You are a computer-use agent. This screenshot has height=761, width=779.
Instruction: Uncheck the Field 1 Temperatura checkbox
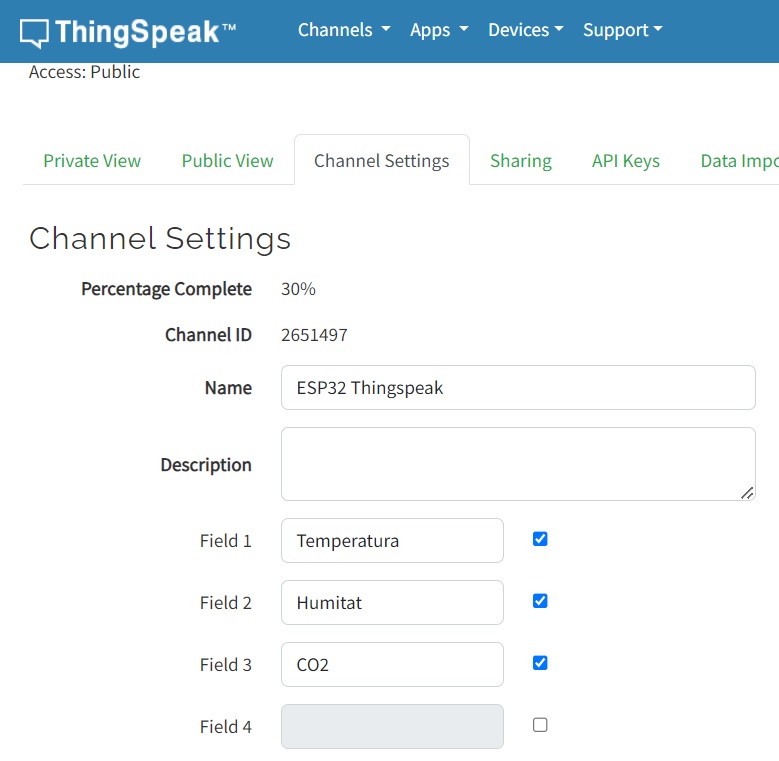point(540,539)
